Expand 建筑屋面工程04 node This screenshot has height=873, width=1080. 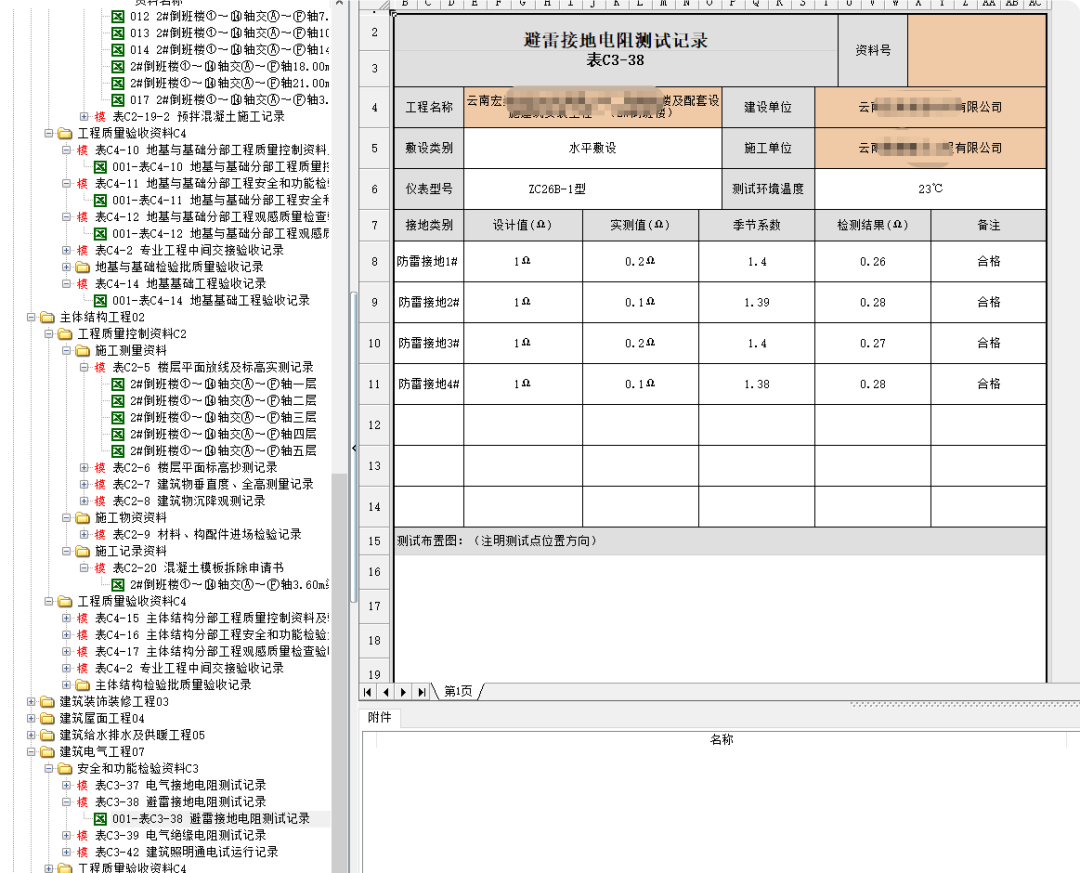(x=31, y=719)
